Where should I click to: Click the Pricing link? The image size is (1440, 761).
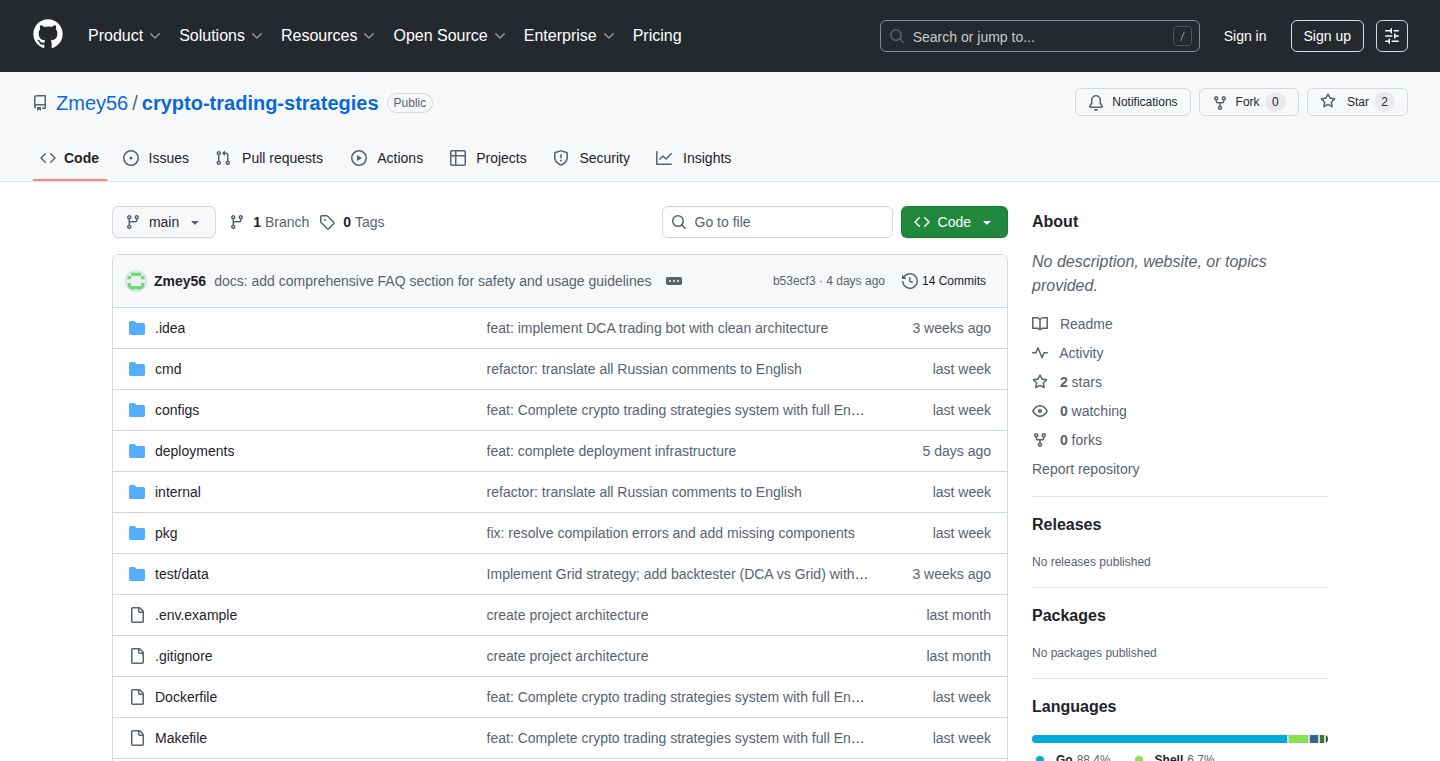[x=657, y=36]
